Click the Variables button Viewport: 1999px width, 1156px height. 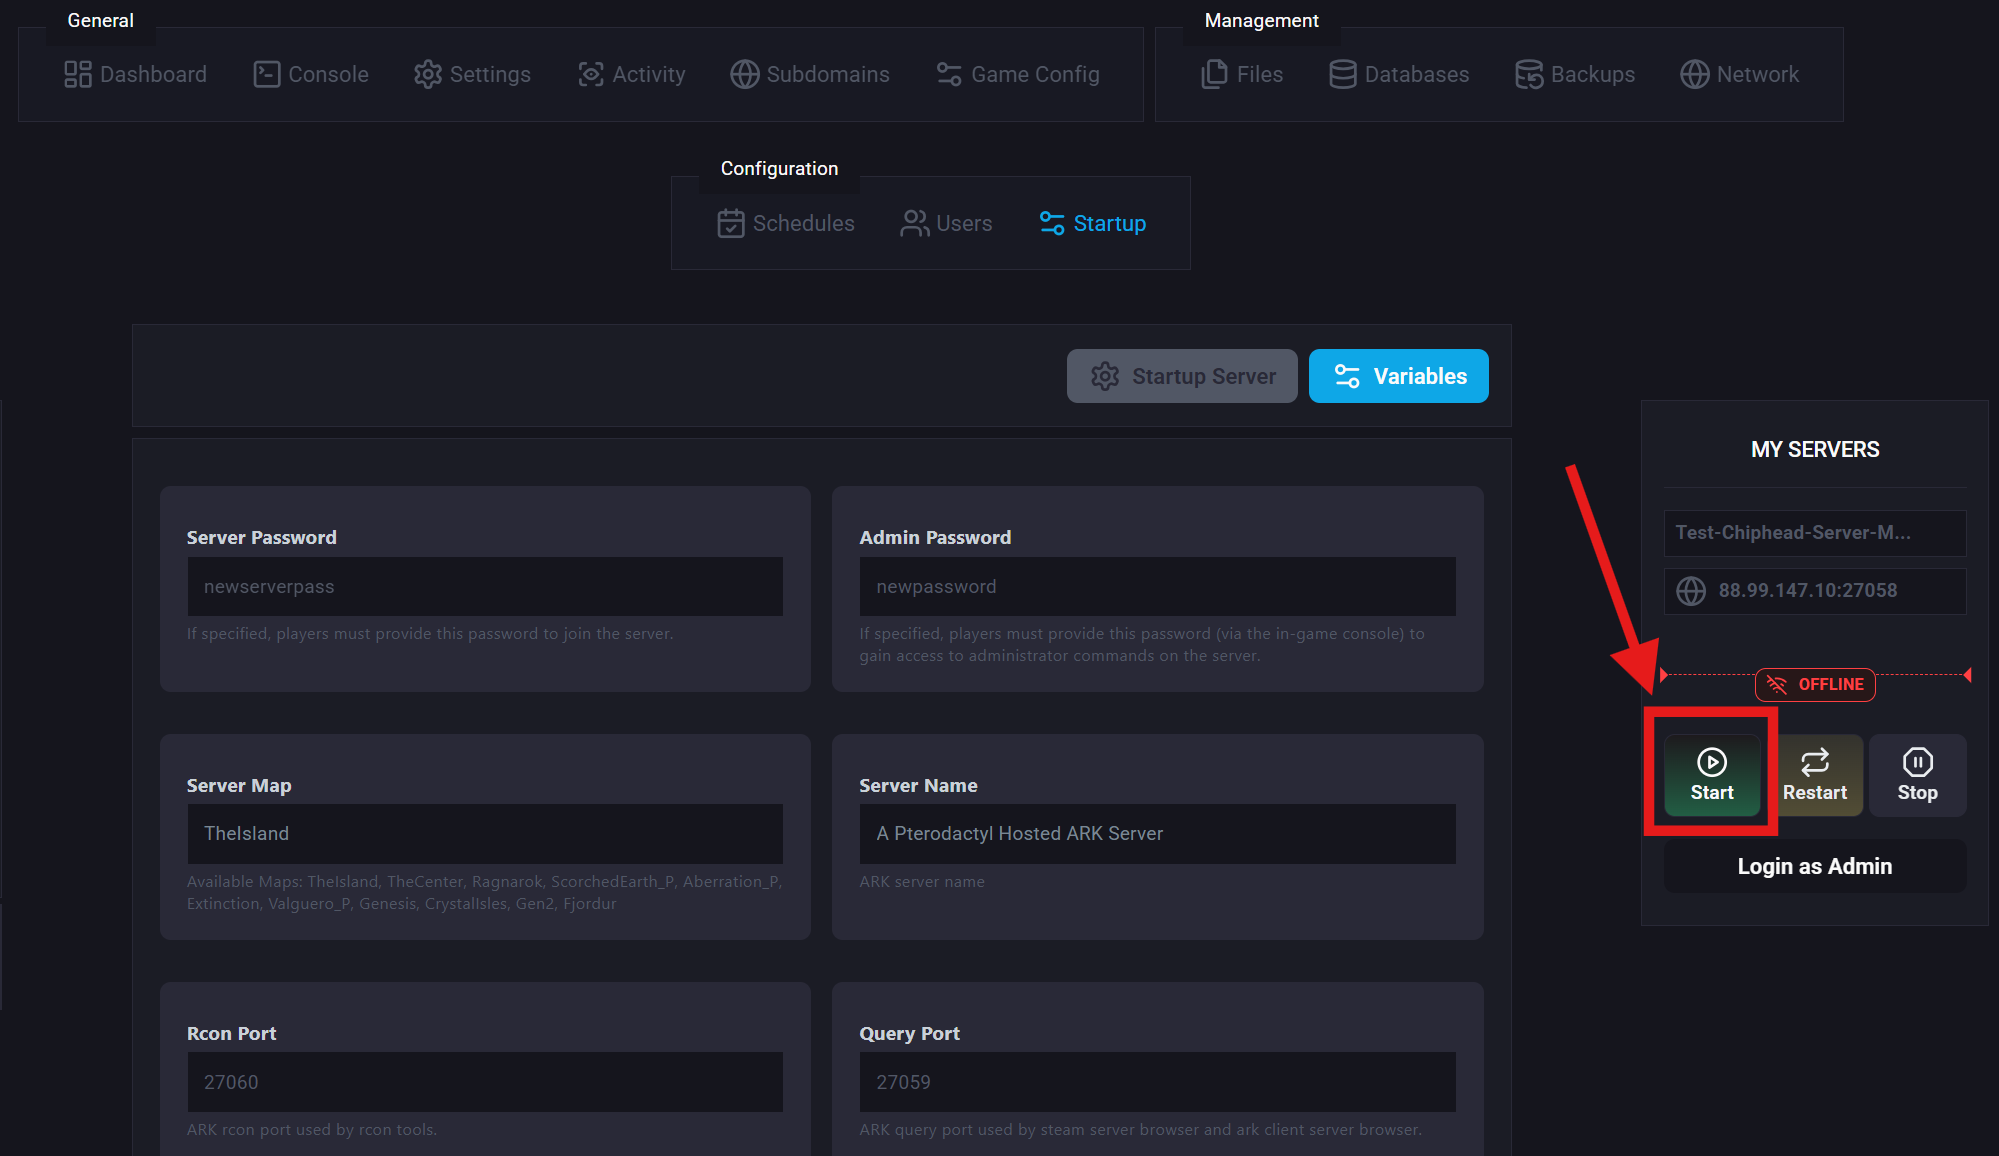click(1398, 376)
